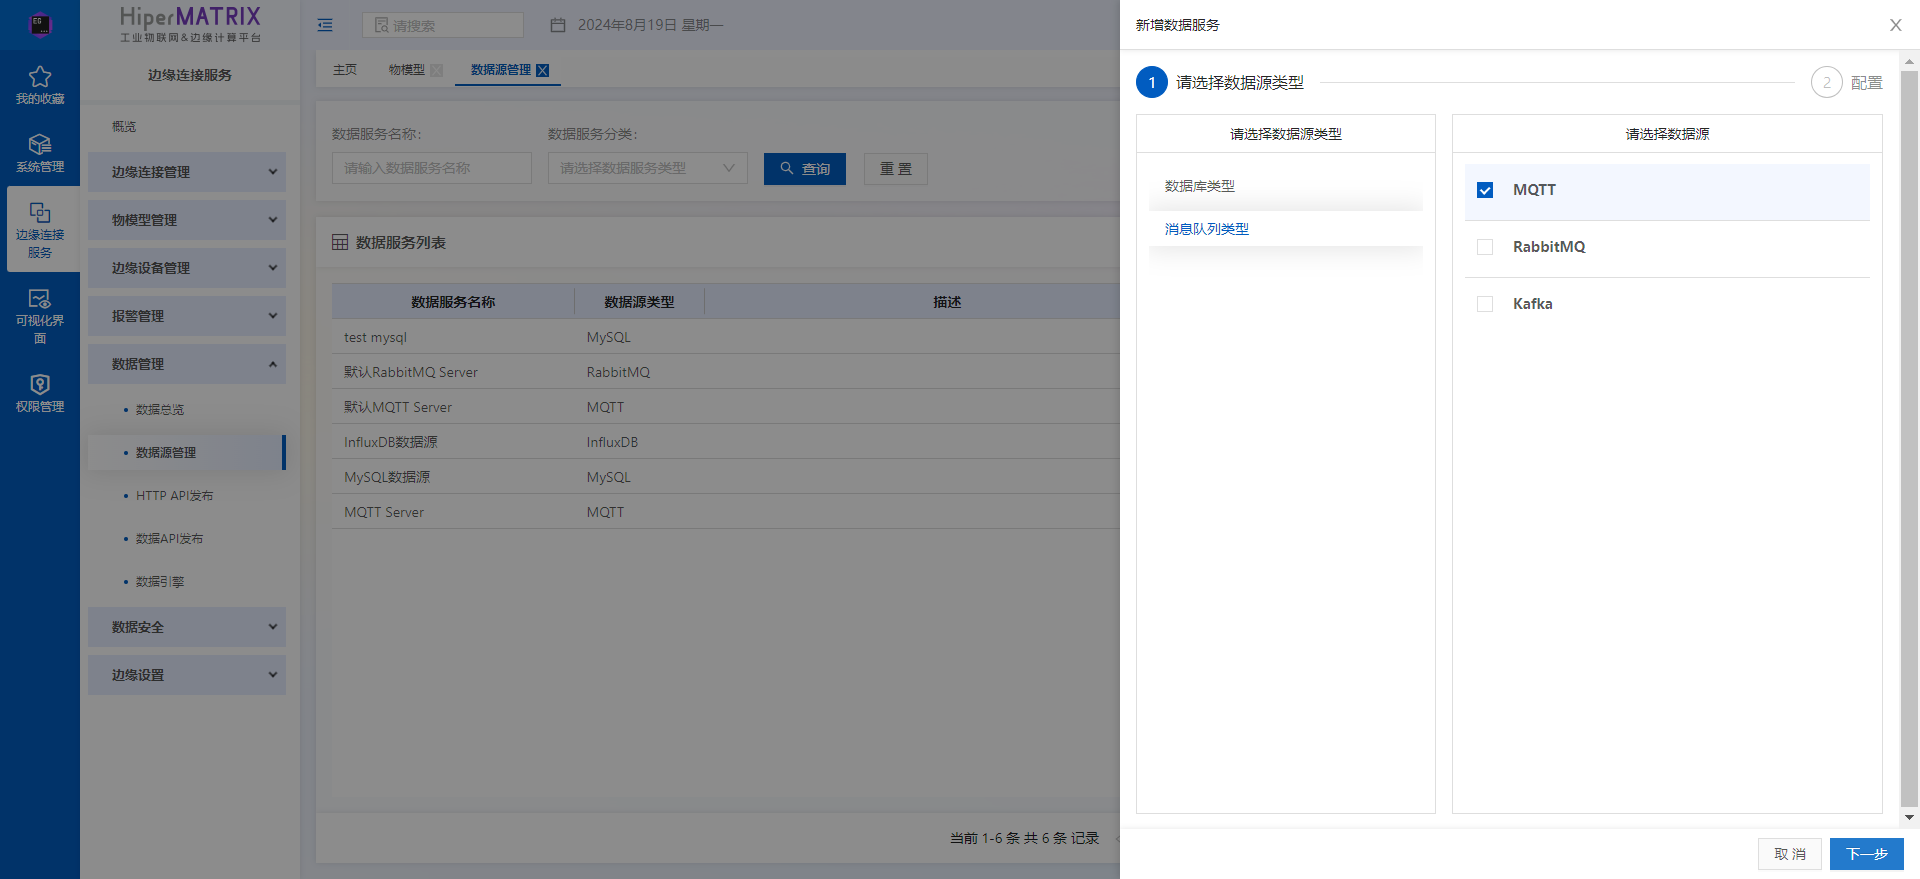Open the 系统管理 cube icon
This screenshot has height=879, width=1920.
[40, 145]
